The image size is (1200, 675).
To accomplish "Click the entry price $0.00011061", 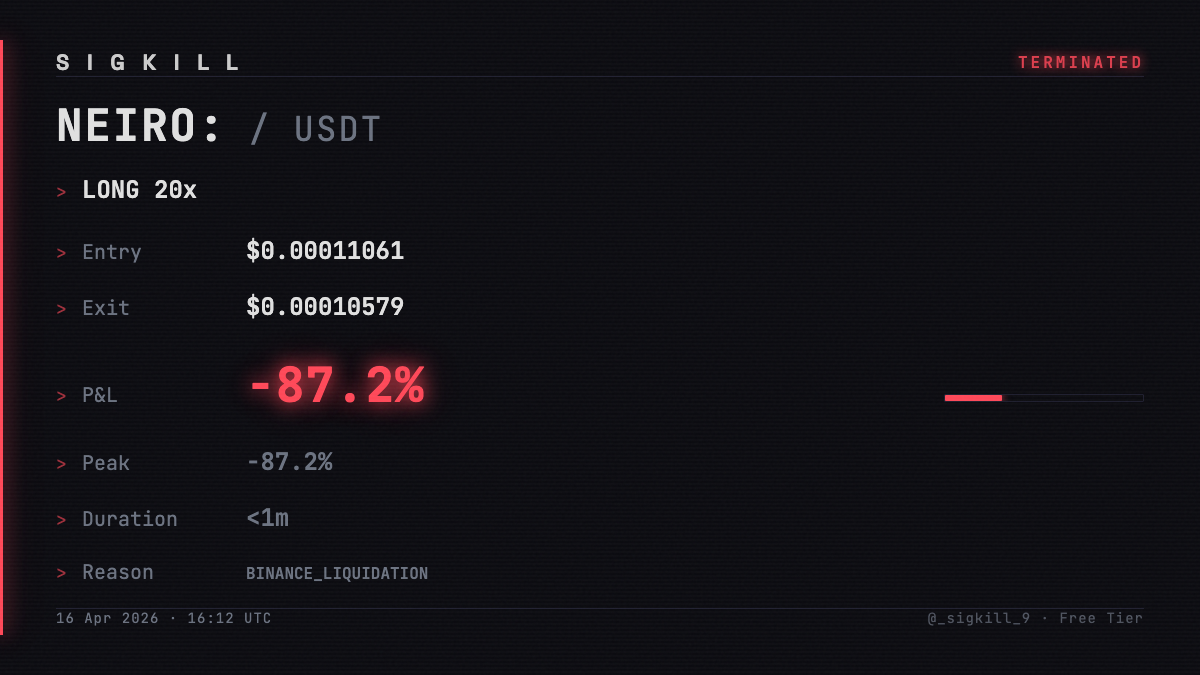I will (325, 251).
